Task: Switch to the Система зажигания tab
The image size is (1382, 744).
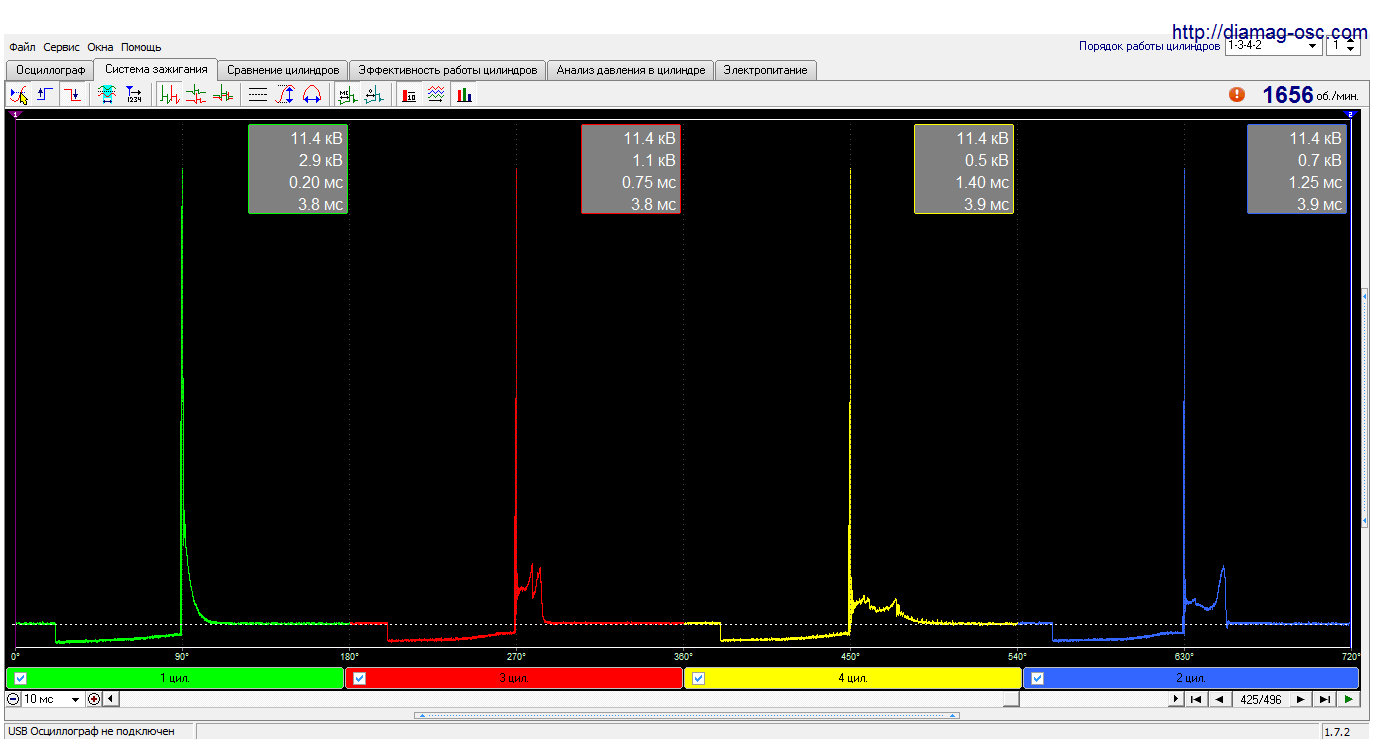Action: click(x=156, y=69)
